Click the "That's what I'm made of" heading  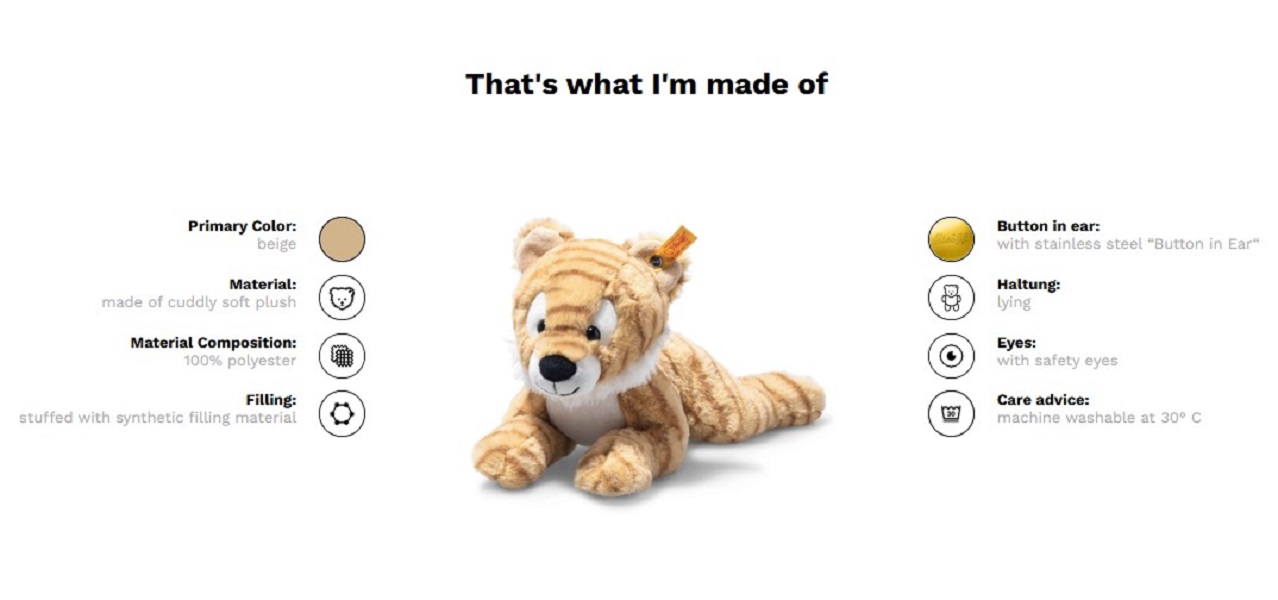coord(646,83)
